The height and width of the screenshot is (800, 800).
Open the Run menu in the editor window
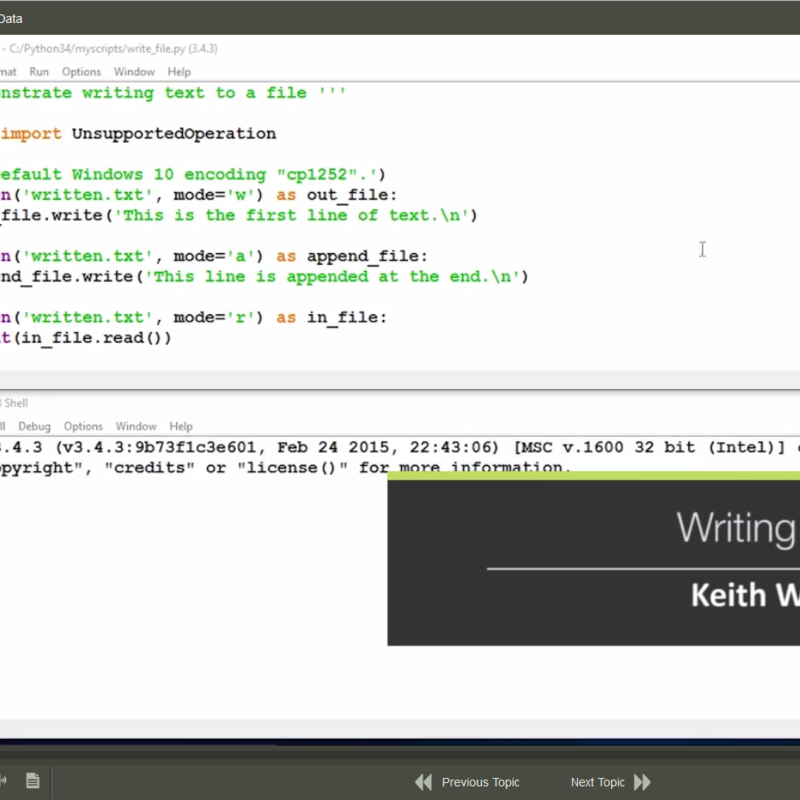tap(39, 72)
